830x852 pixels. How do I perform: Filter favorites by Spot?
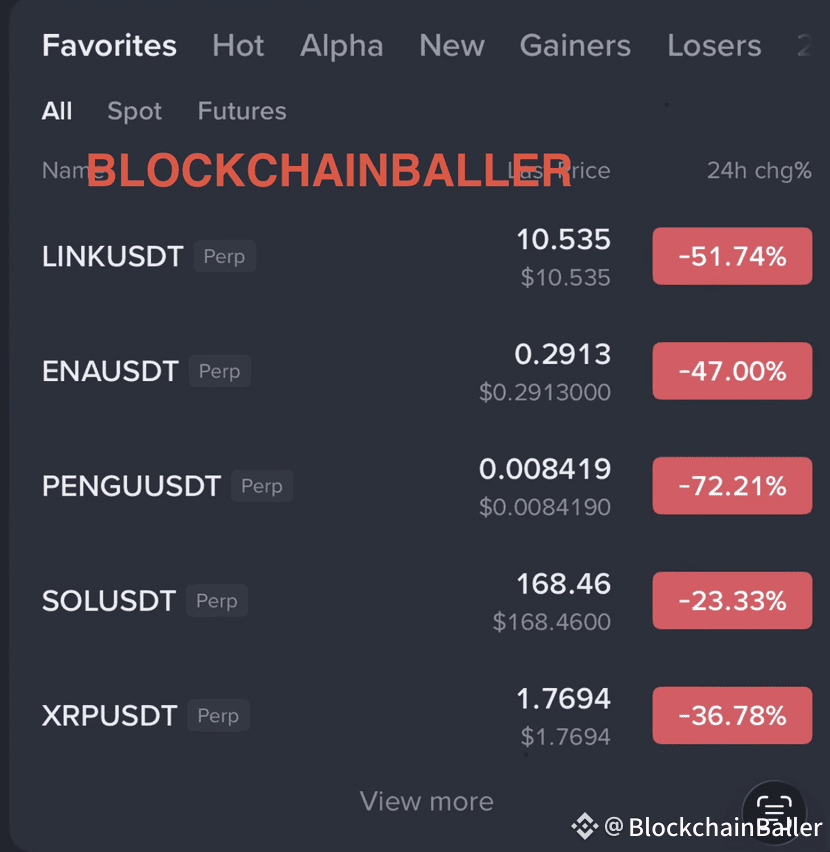click(x=134, y=111)
